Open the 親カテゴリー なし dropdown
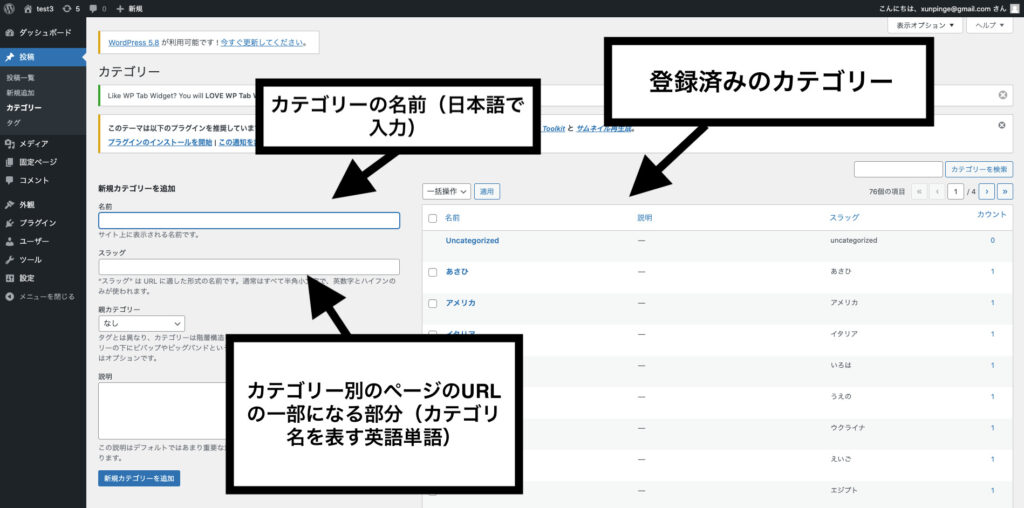This screenshot has width=1024, height=508. click(x=142, y=323)
